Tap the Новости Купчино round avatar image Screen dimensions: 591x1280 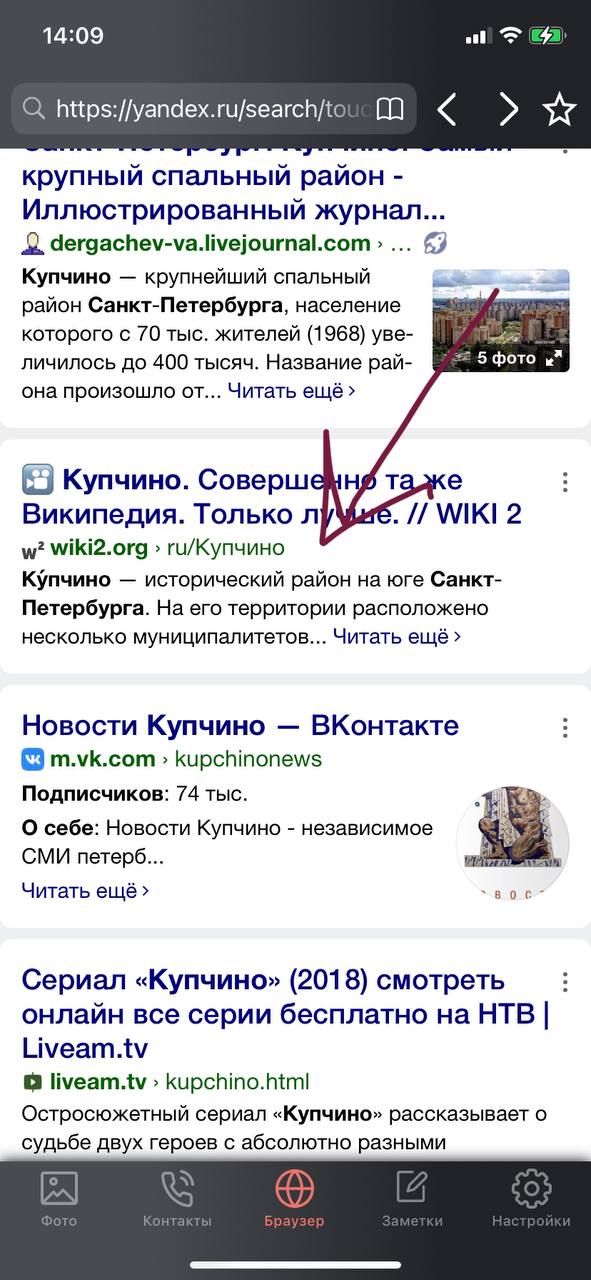[512, 841]
